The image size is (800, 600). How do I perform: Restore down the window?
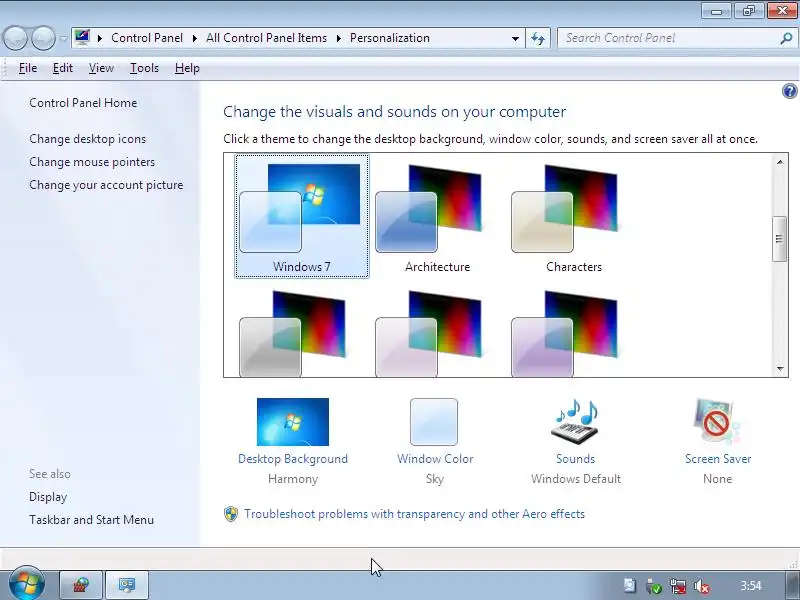tap(749, 10)
